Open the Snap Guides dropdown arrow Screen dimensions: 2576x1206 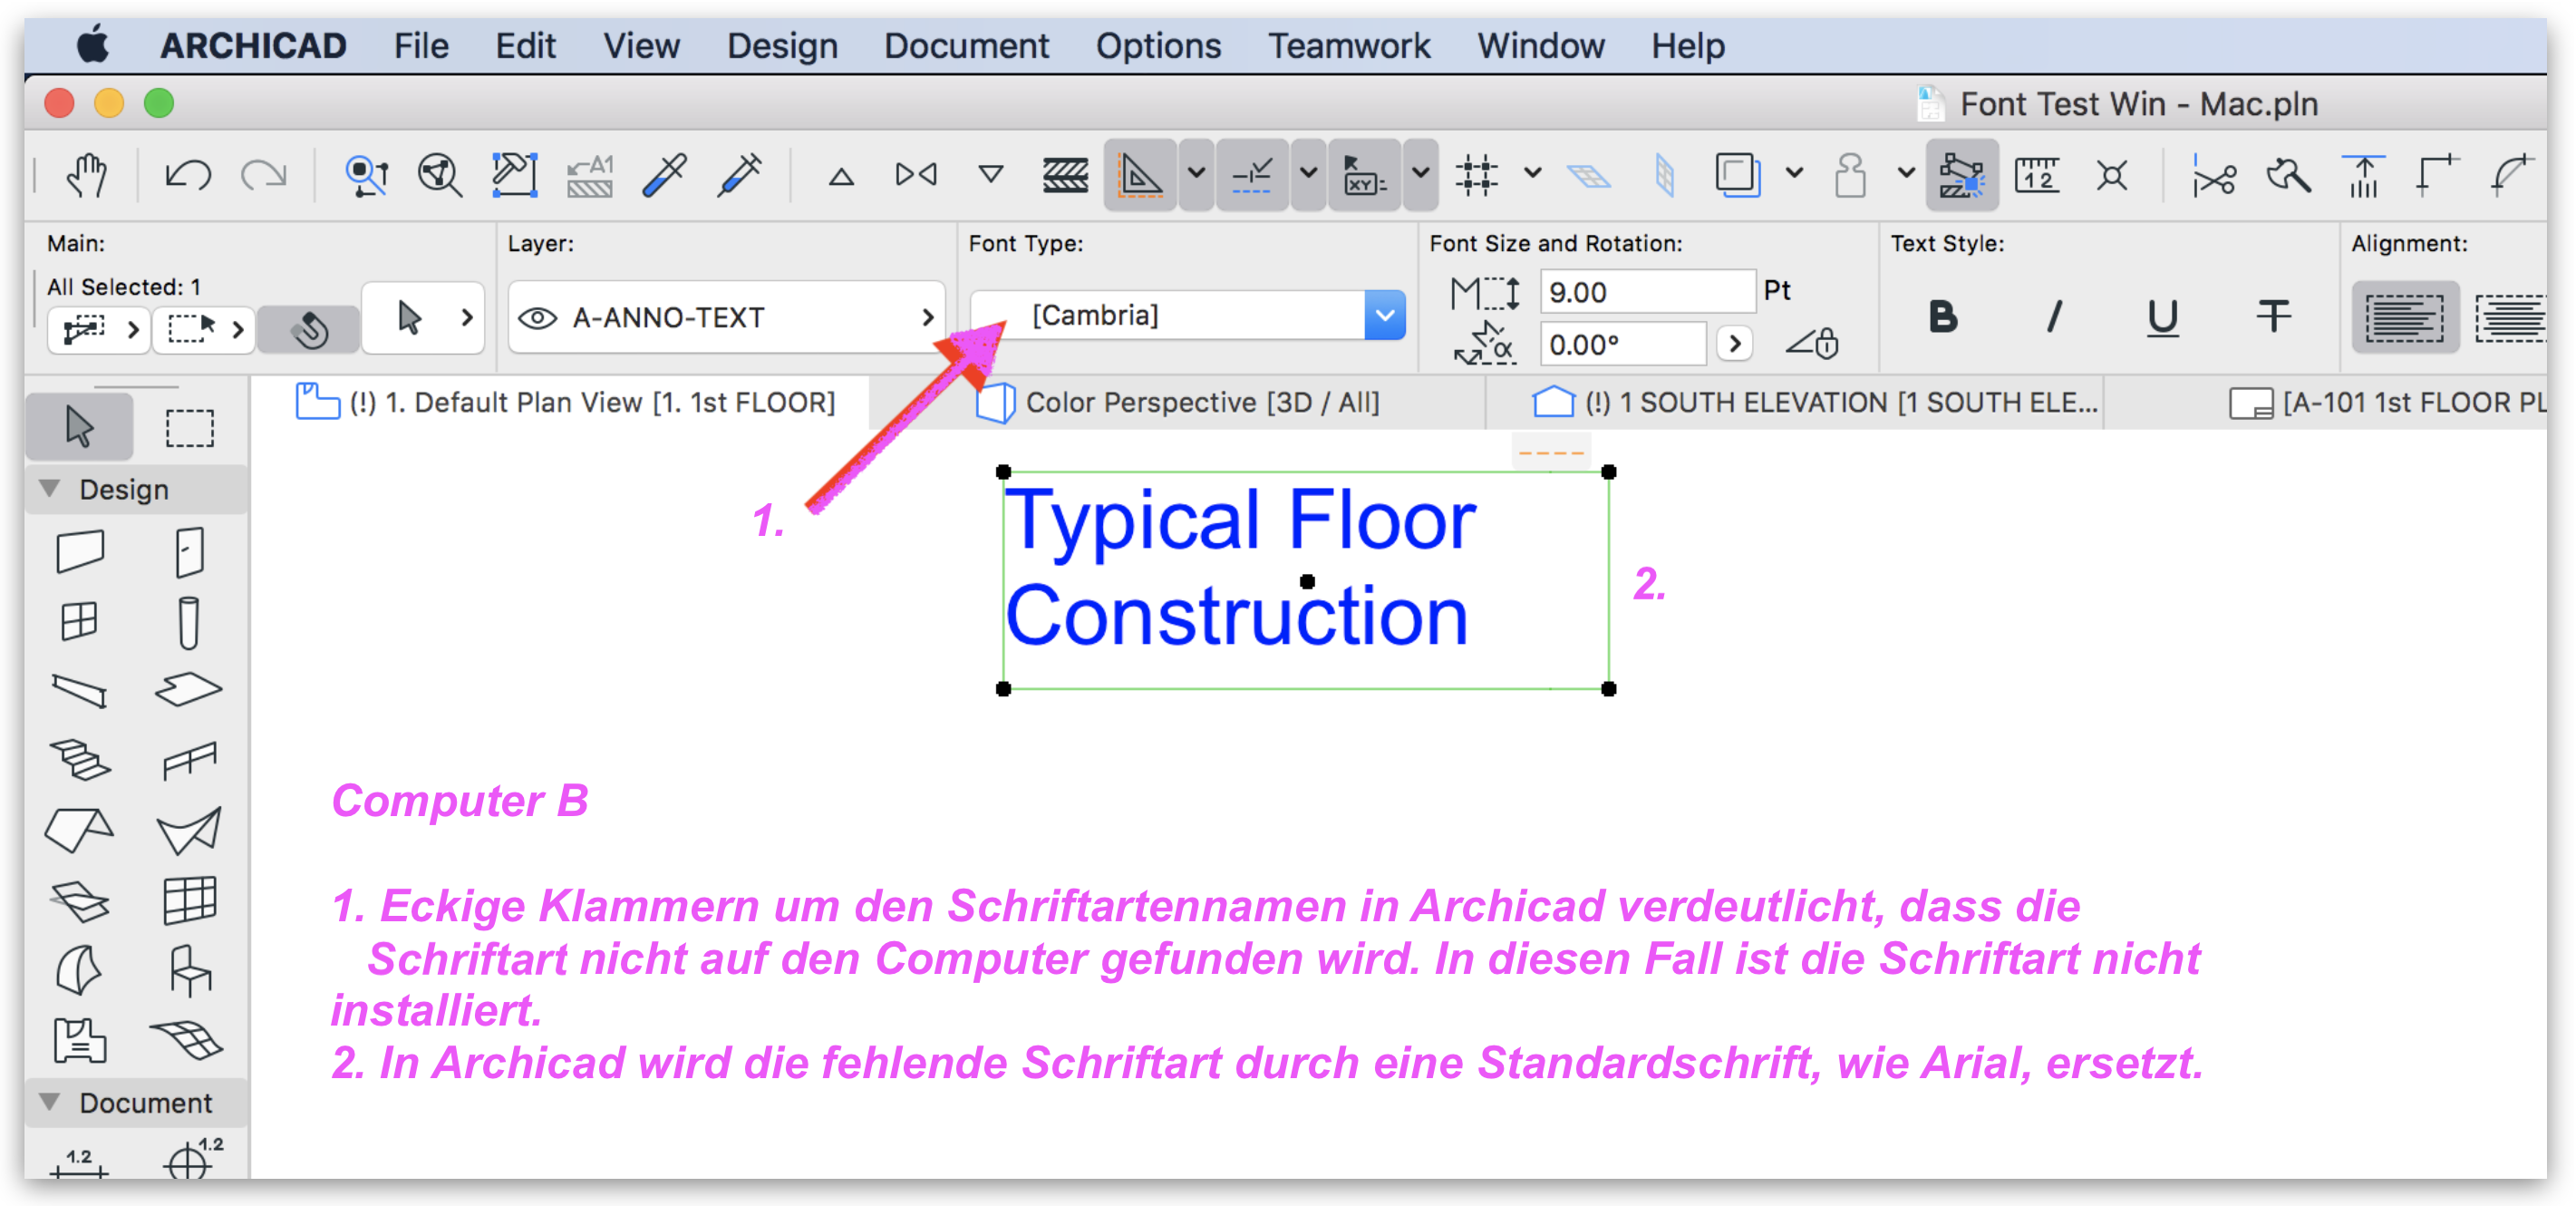(1308, 175)
